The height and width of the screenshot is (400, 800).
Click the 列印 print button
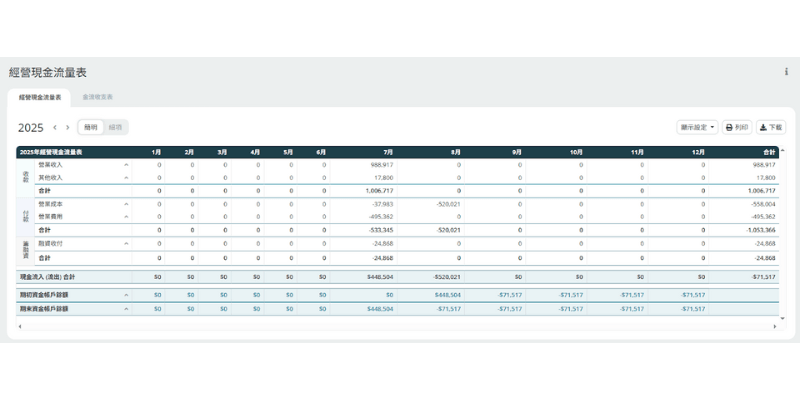coord(737,128)
